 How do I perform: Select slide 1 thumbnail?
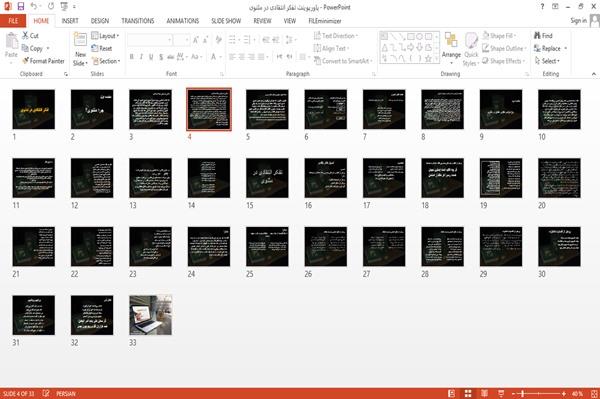tap(34, 109)
